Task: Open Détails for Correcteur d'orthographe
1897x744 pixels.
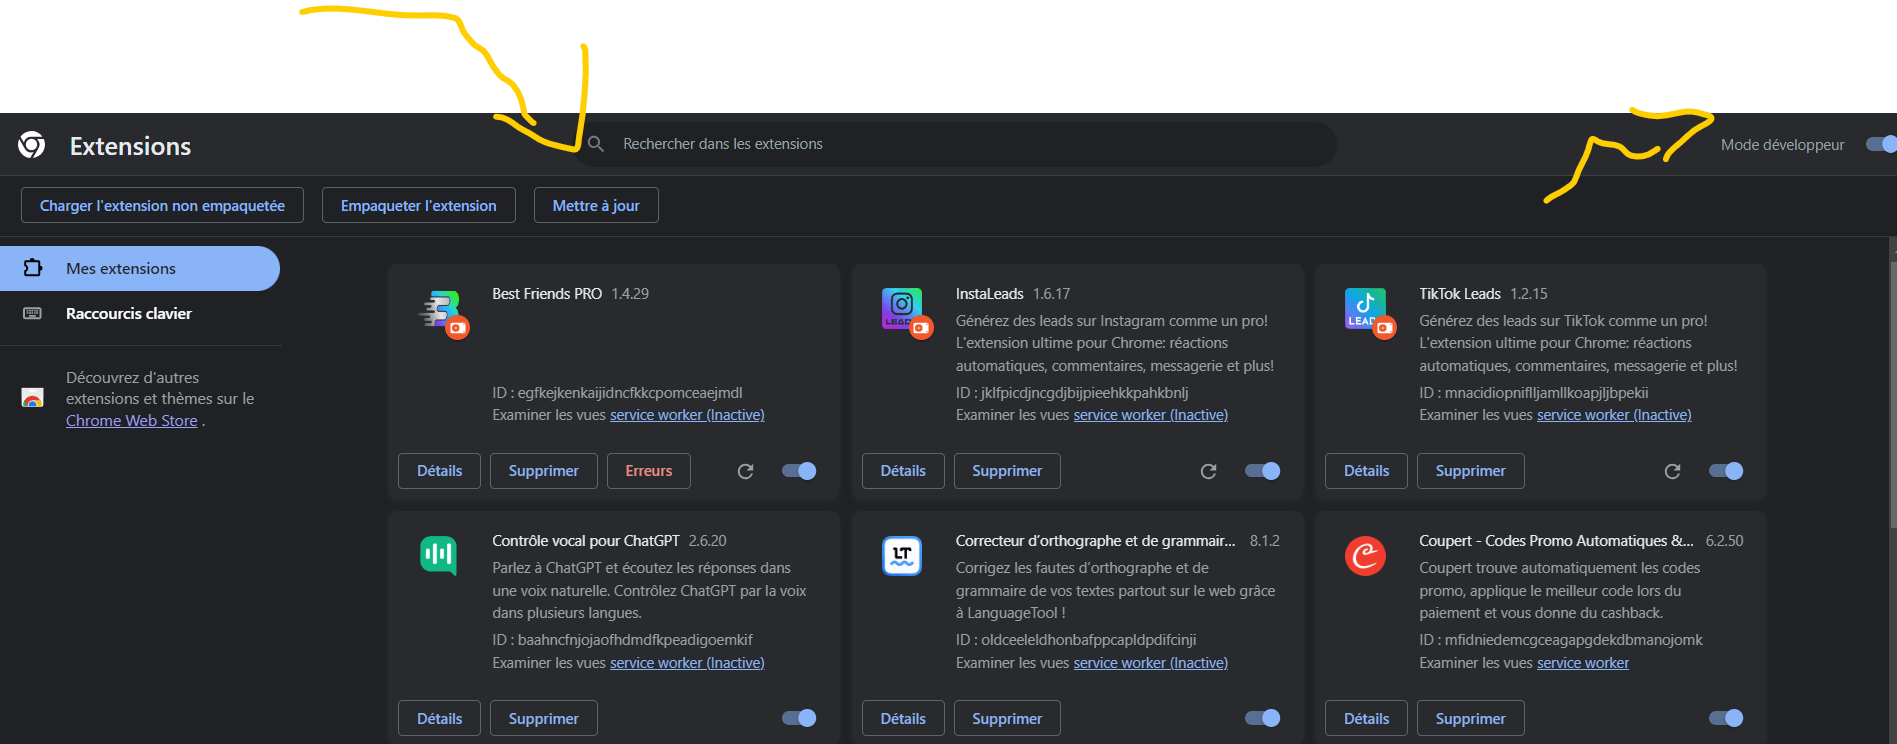Action: (x=903, y=718)
